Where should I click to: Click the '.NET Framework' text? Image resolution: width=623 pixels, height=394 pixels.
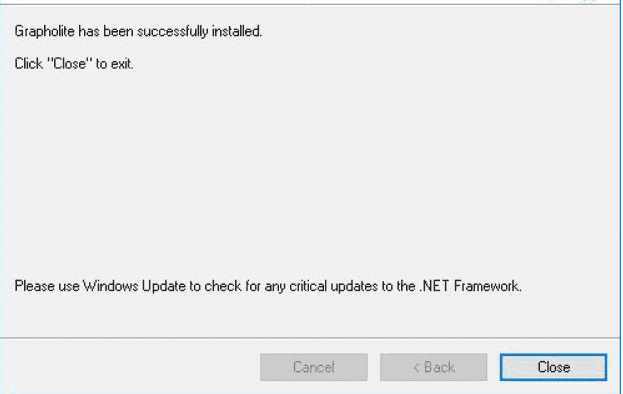(470, 286)
